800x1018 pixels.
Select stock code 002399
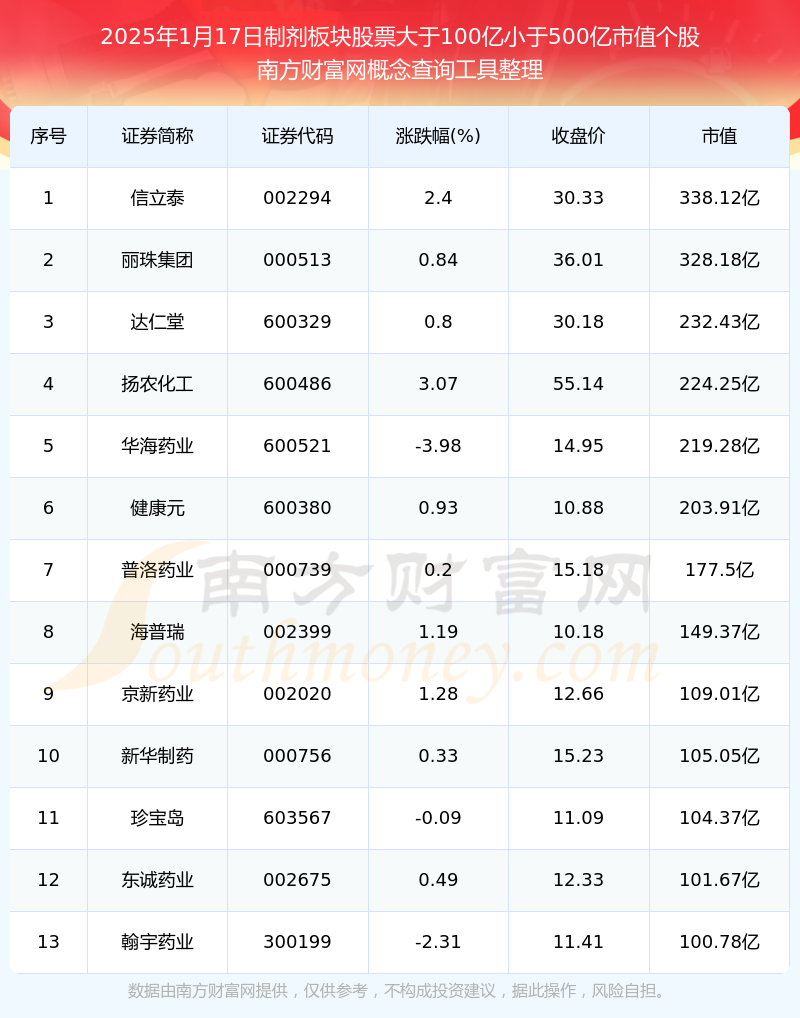297,632
